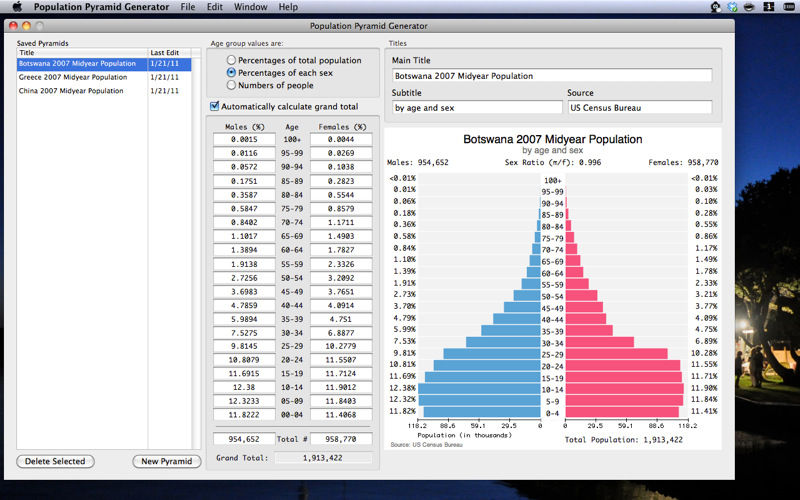Click the coffee cup menu bar icon
Viewport: 800px width, 500px height.
(x=749, y=7)
